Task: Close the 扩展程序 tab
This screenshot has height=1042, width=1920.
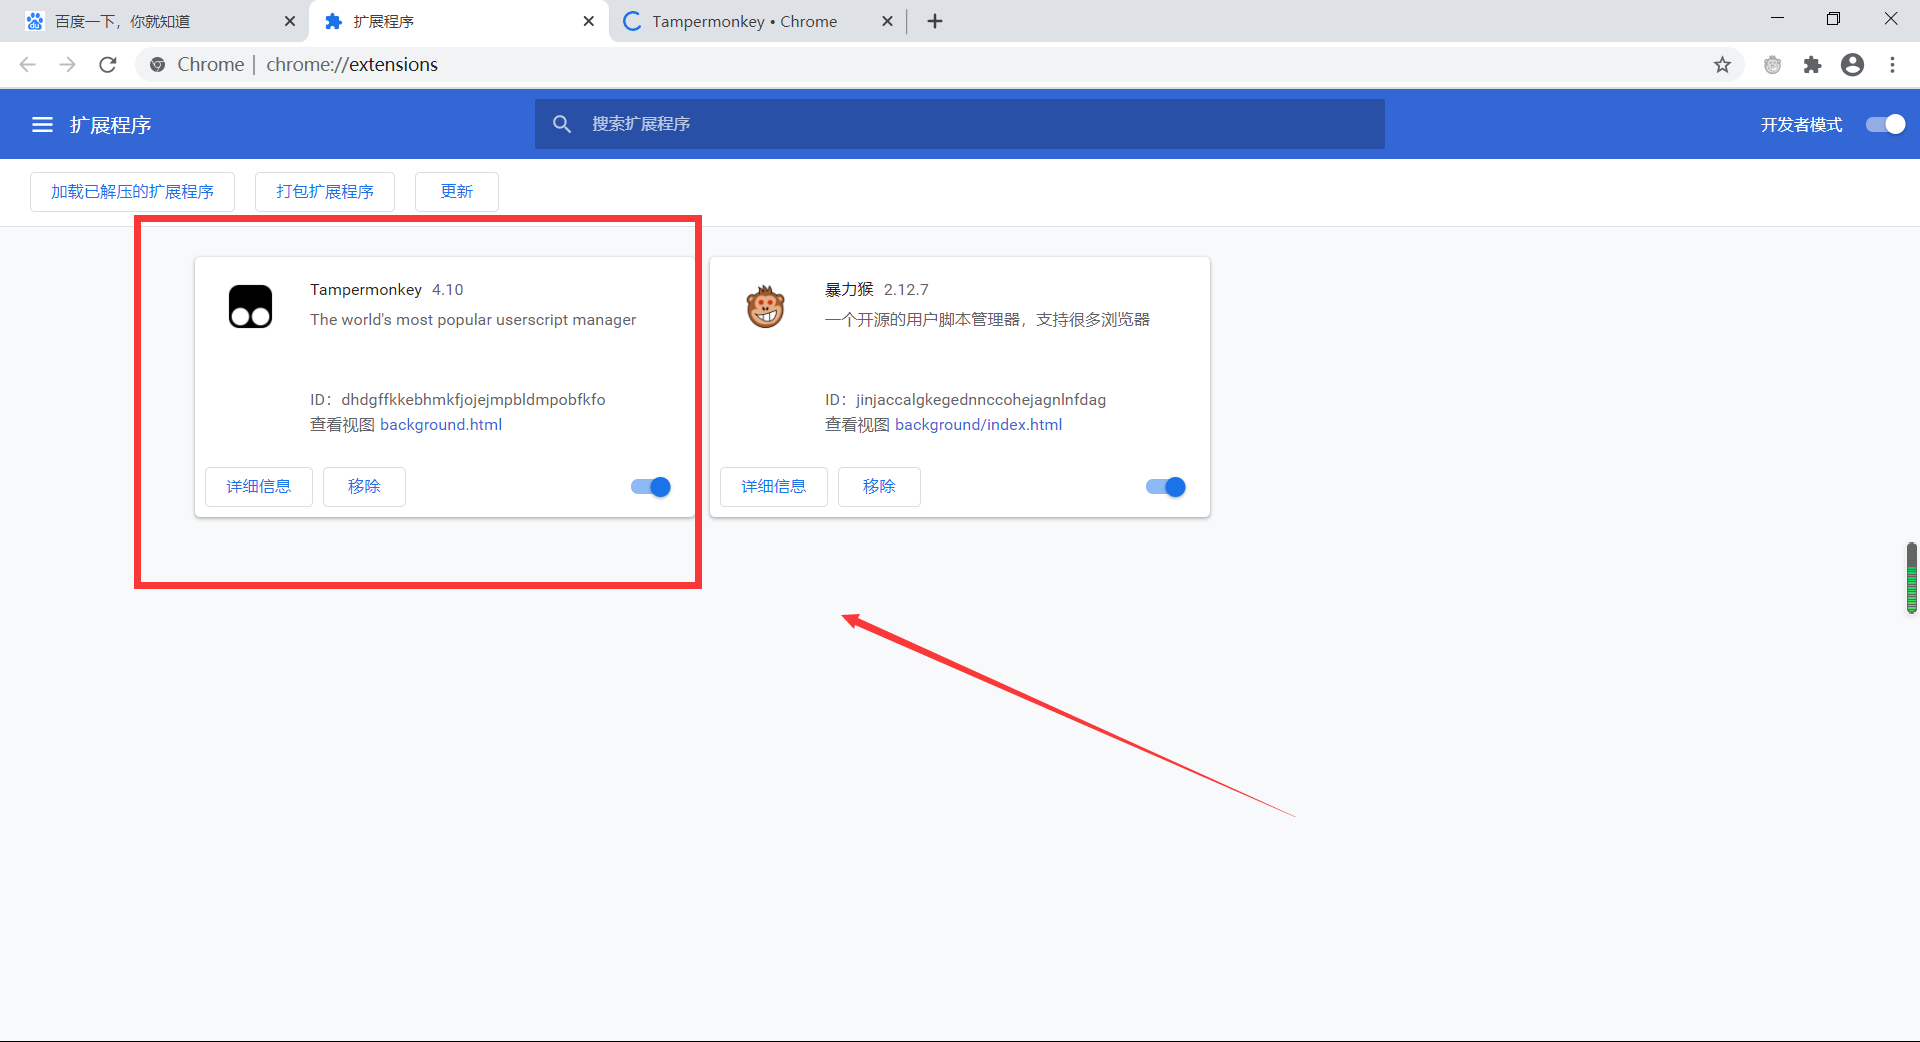Action: coord(589,21)
